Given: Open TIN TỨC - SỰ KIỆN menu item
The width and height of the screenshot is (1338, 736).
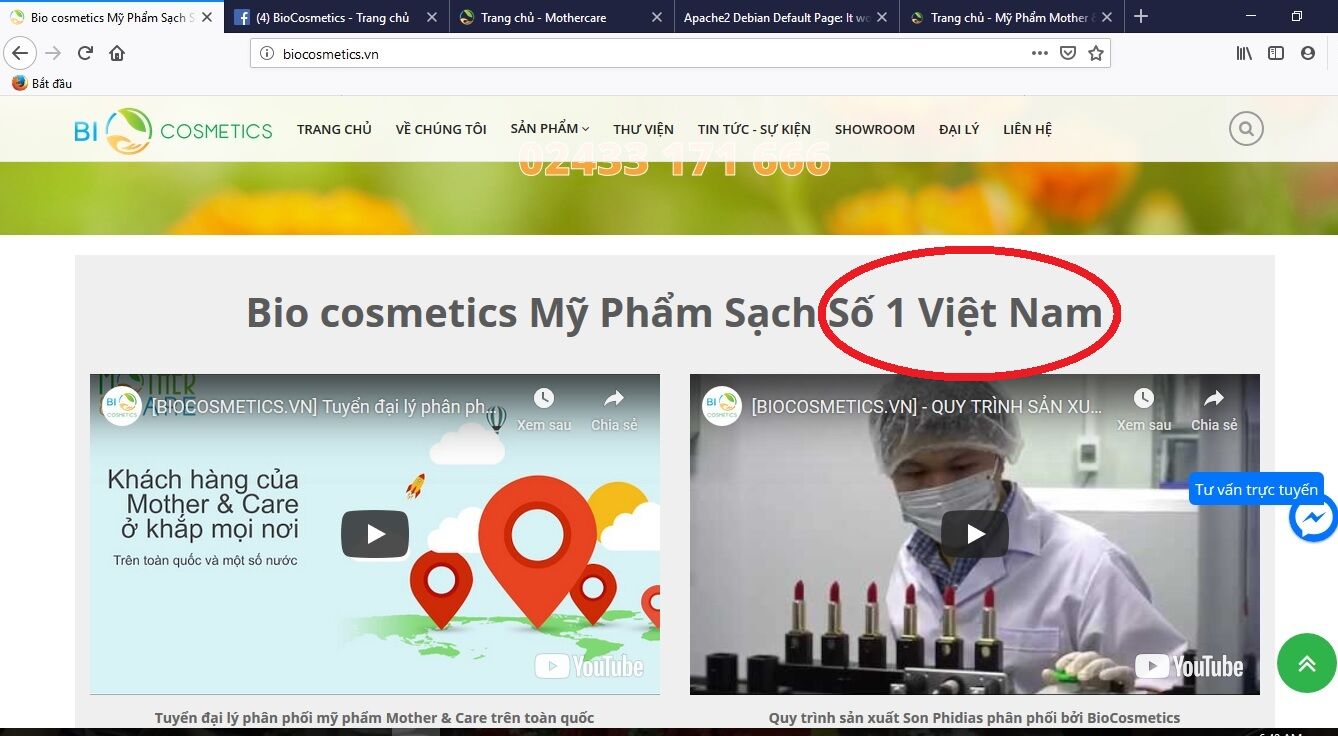Looking at the screenshot, I should [754, 129].
